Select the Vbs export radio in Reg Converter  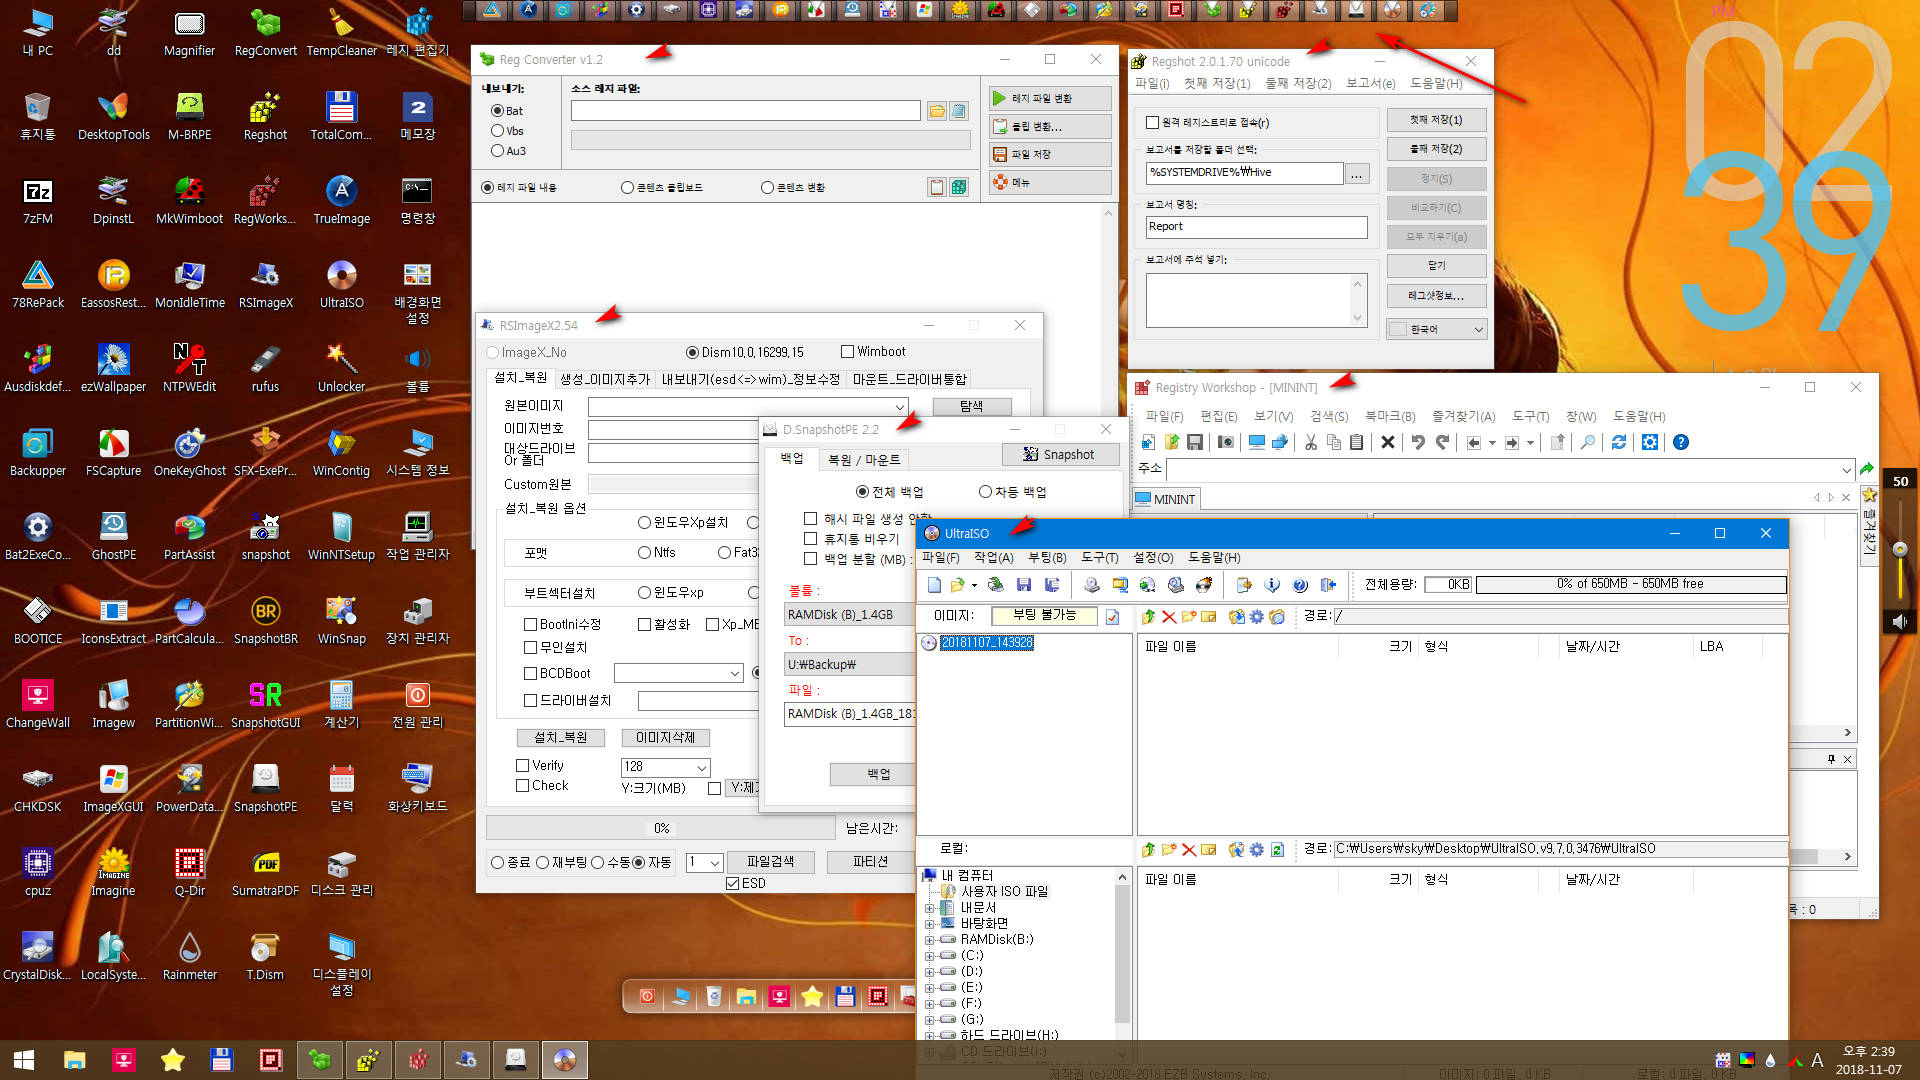coord(497,131)
